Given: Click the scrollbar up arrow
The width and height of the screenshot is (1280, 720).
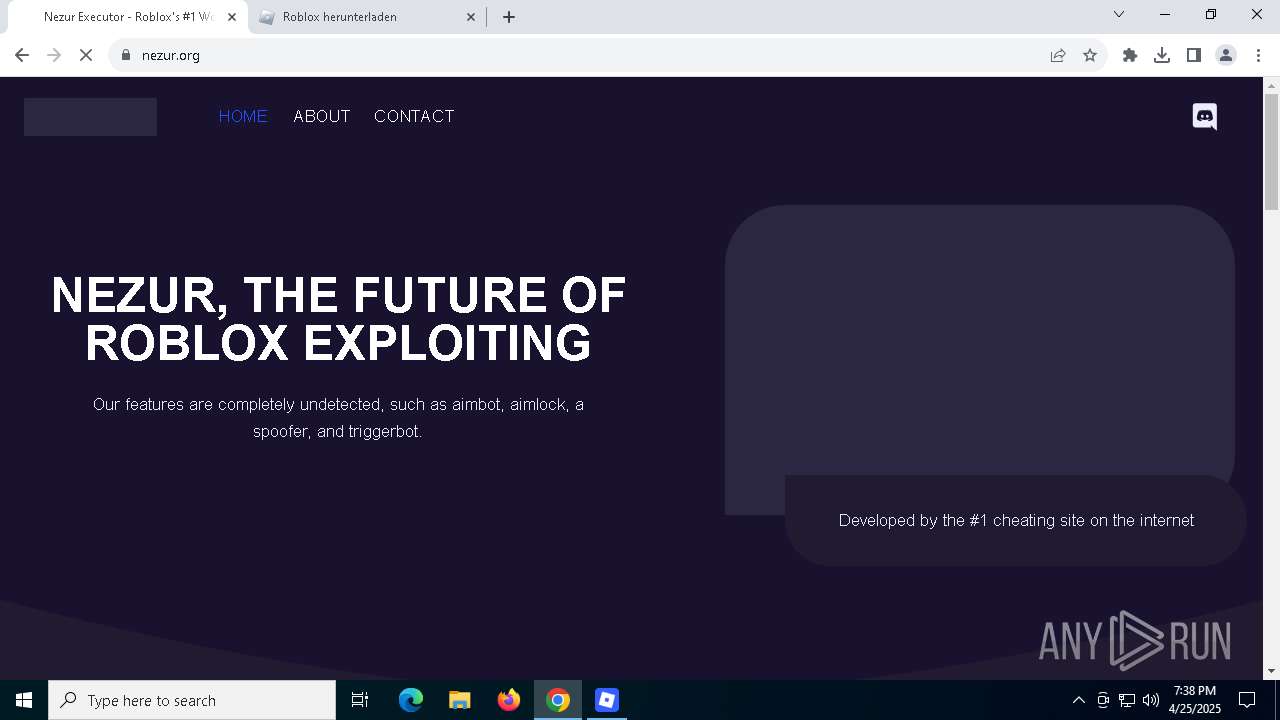Looking at the screenshot, I should pyautogui.click(x=1271, y=85).
